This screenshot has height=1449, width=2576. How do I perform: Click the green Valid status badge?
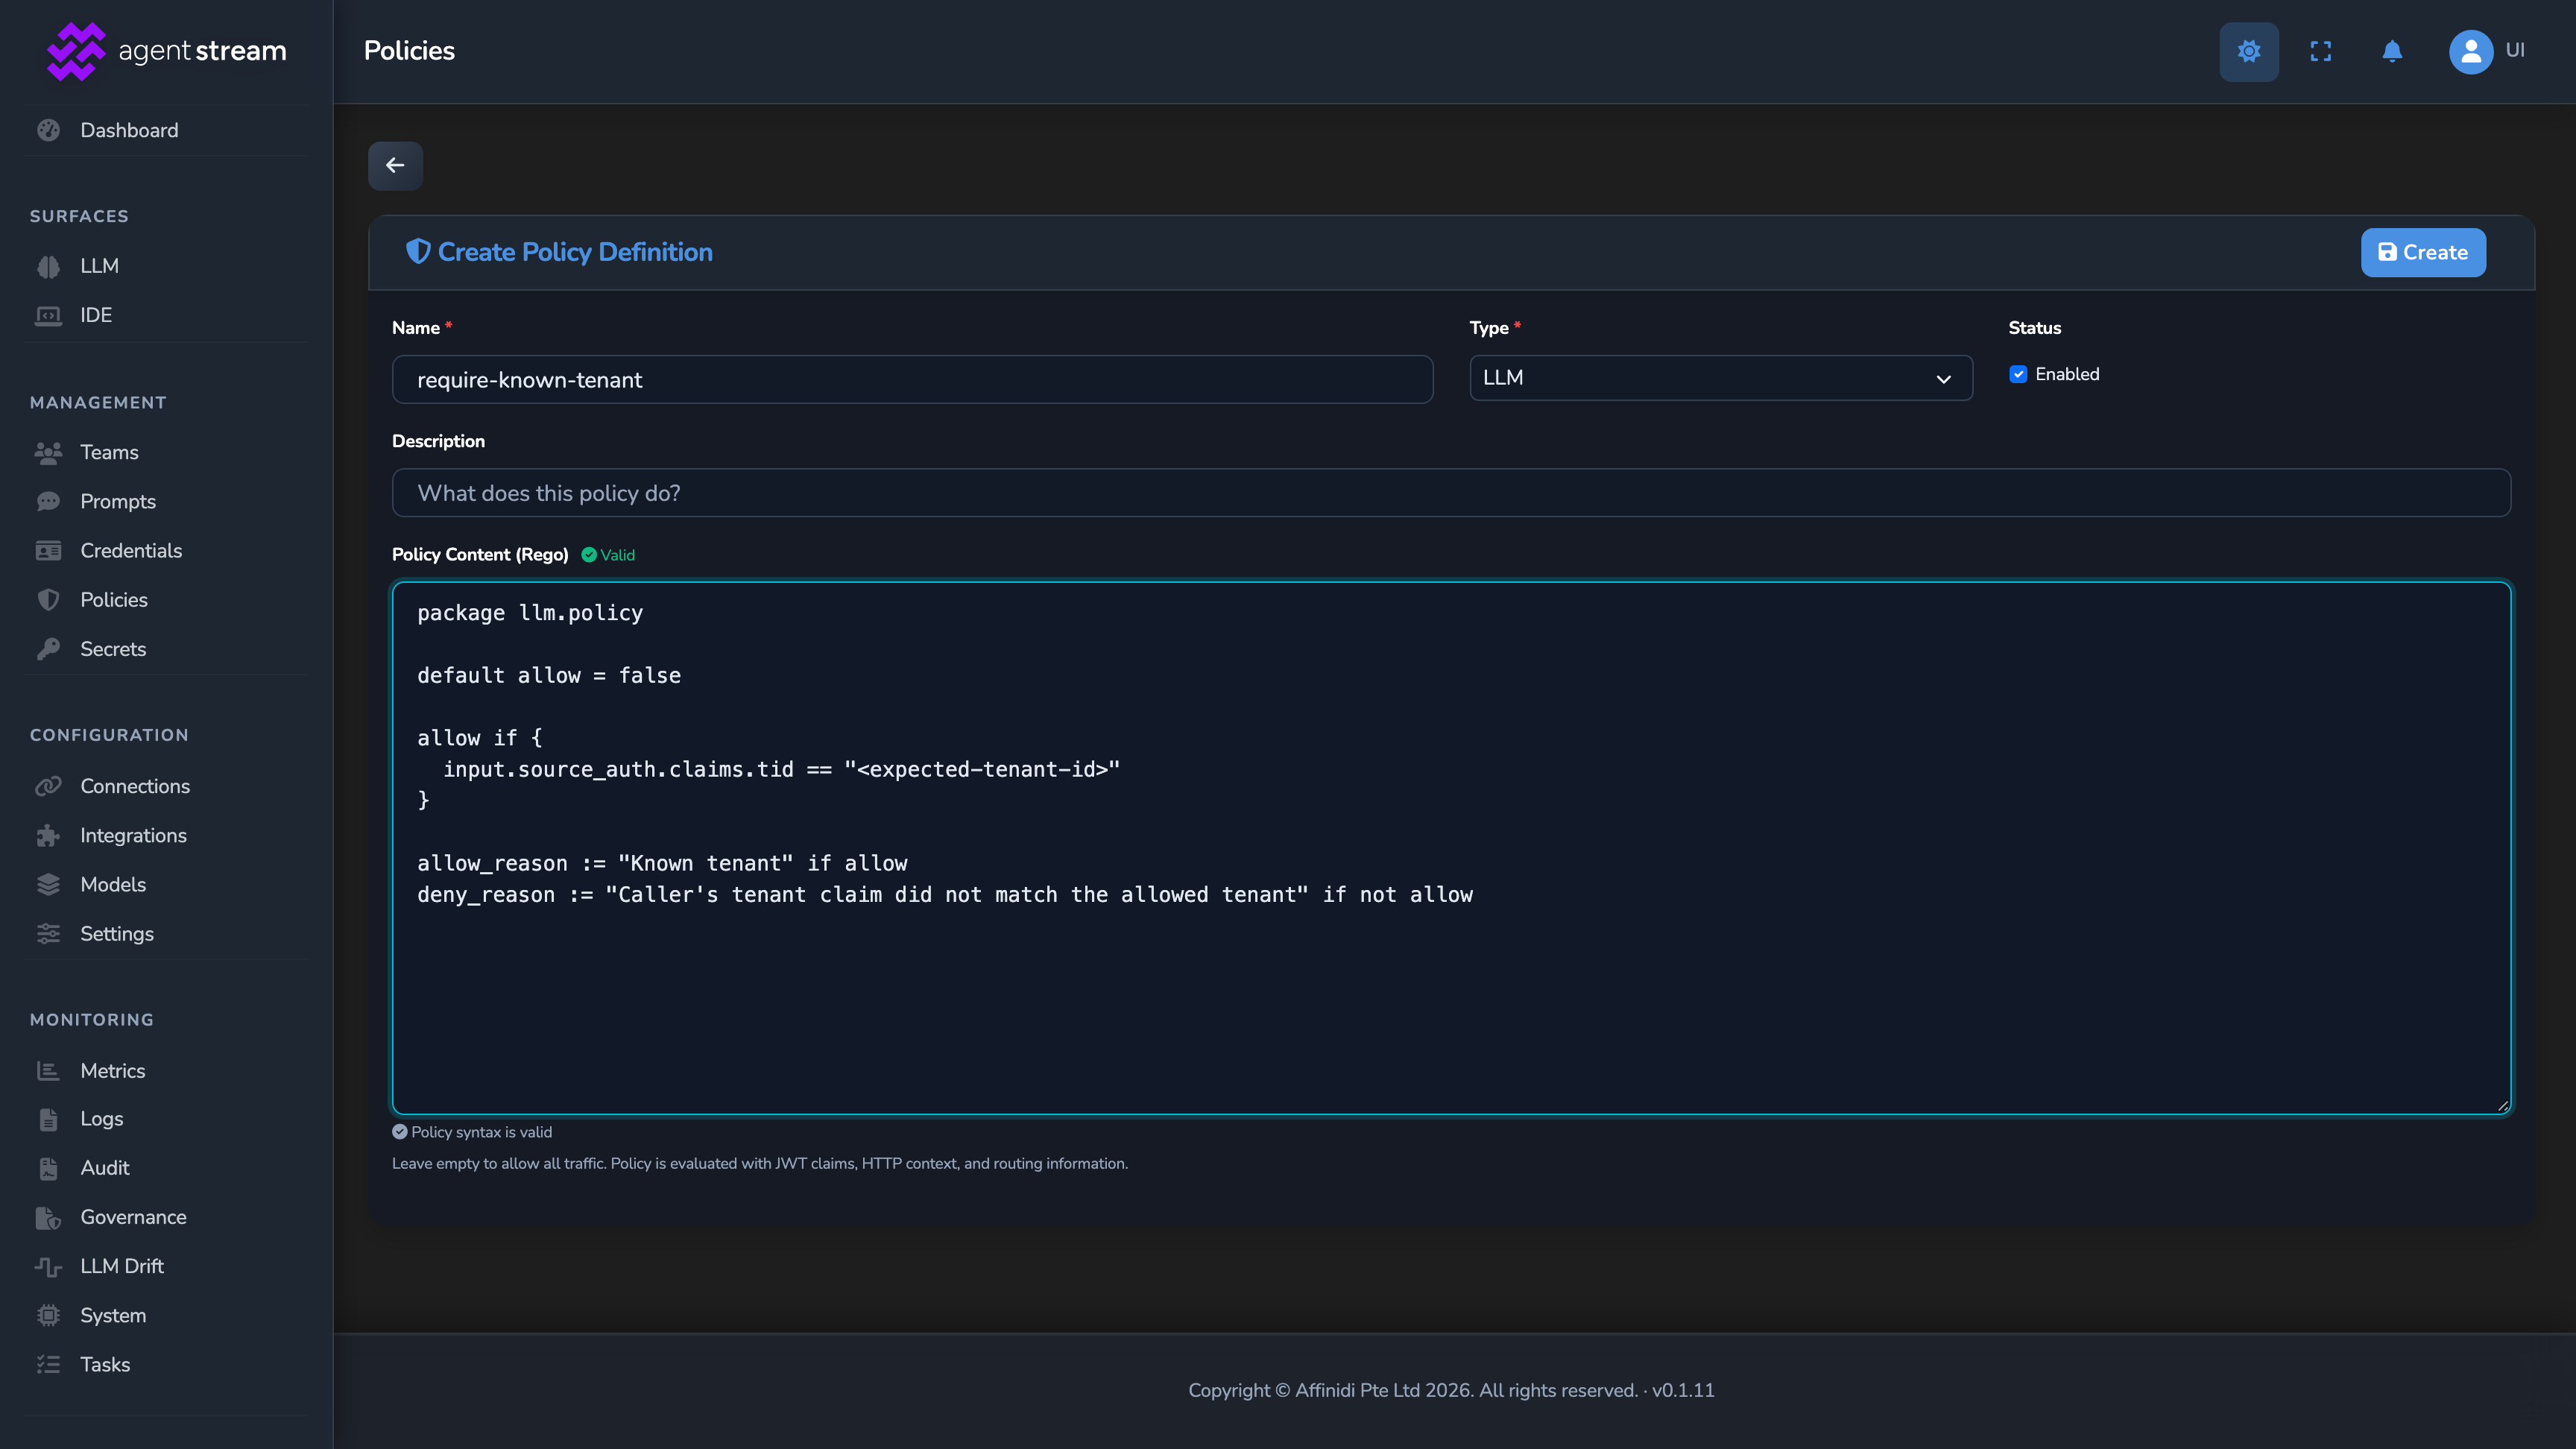pos(608,555)
